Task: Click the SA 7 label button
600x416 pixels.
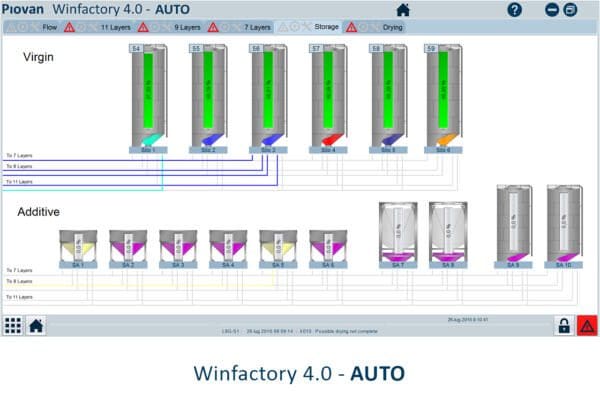Action: 398,265
